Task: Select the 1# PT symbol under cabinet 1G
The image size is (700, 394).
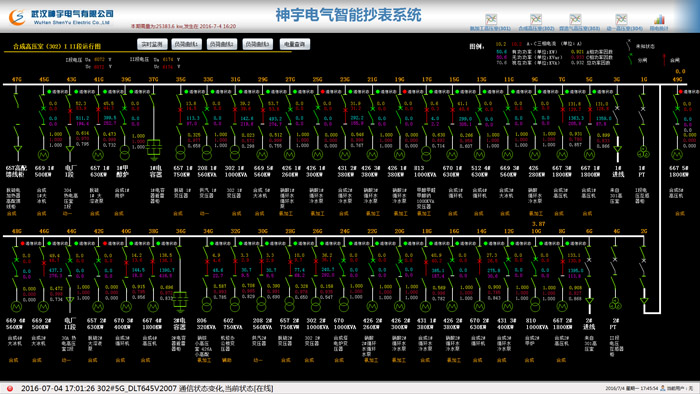Action: (x=643, y=152)
